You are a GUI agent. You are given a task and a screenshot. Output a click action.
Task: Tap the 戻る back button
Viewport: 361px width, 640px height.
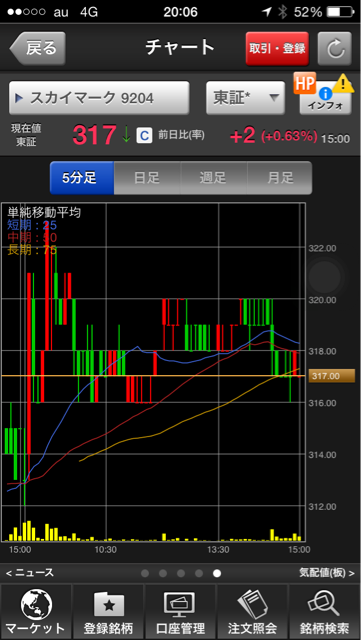38,48
